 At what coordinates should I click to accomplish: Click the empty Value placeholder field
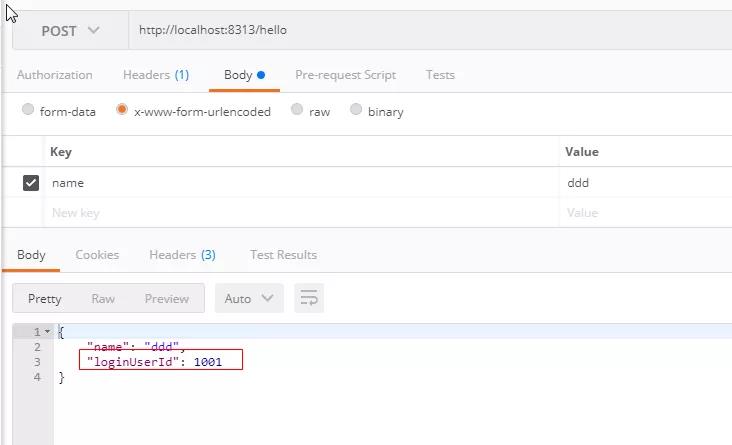646,213
